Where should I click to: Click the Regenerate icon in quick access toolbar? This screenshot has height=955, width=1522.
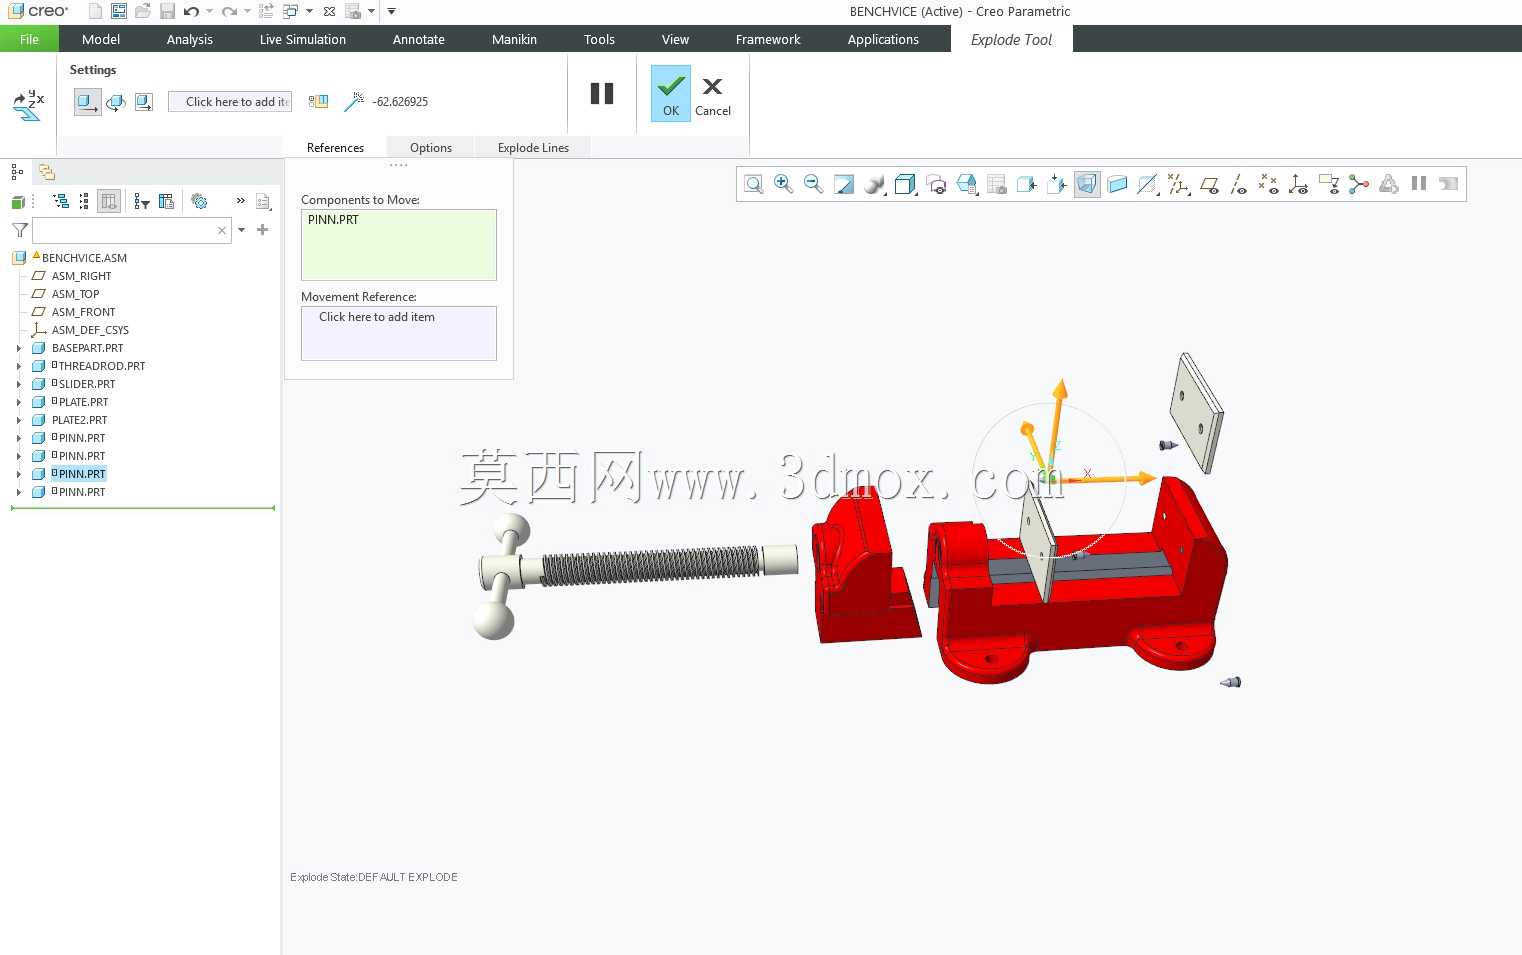pos(266,12)
